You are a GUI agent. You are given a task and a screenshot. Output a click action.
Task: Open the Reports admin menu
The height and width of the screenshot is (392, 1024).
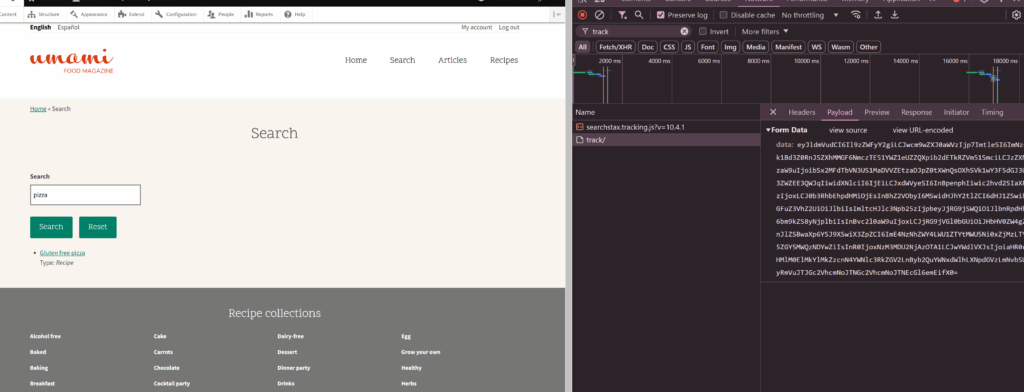click(x=259, y=14)
